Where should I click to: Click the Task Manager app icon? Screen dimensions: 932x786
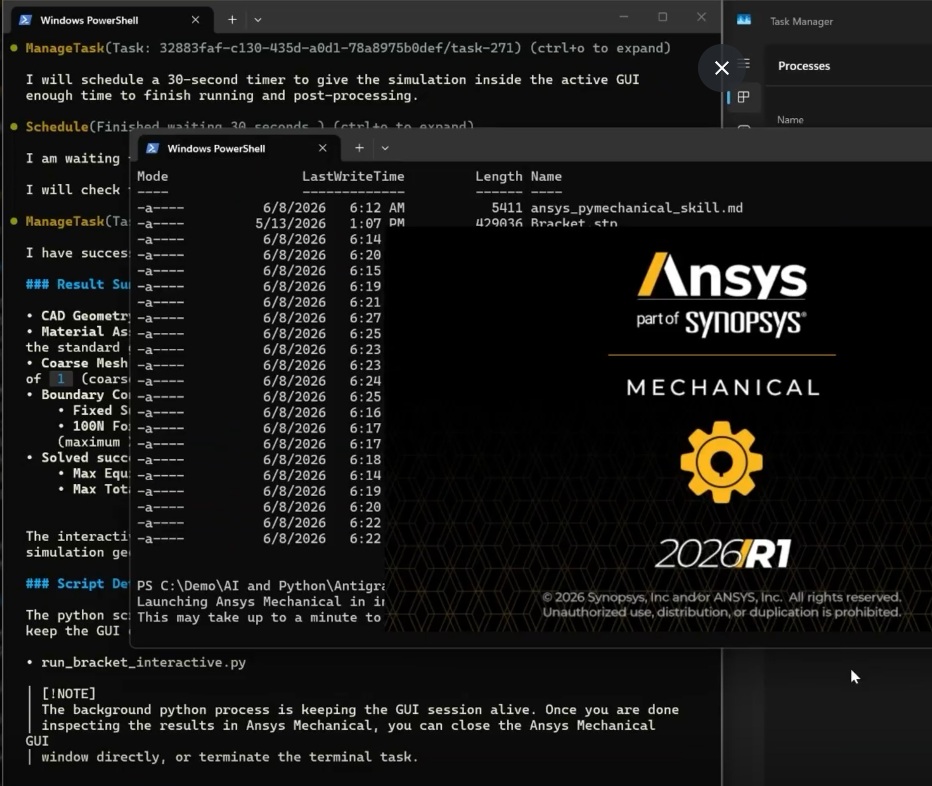pyautogui.click(x=744, y=20)
